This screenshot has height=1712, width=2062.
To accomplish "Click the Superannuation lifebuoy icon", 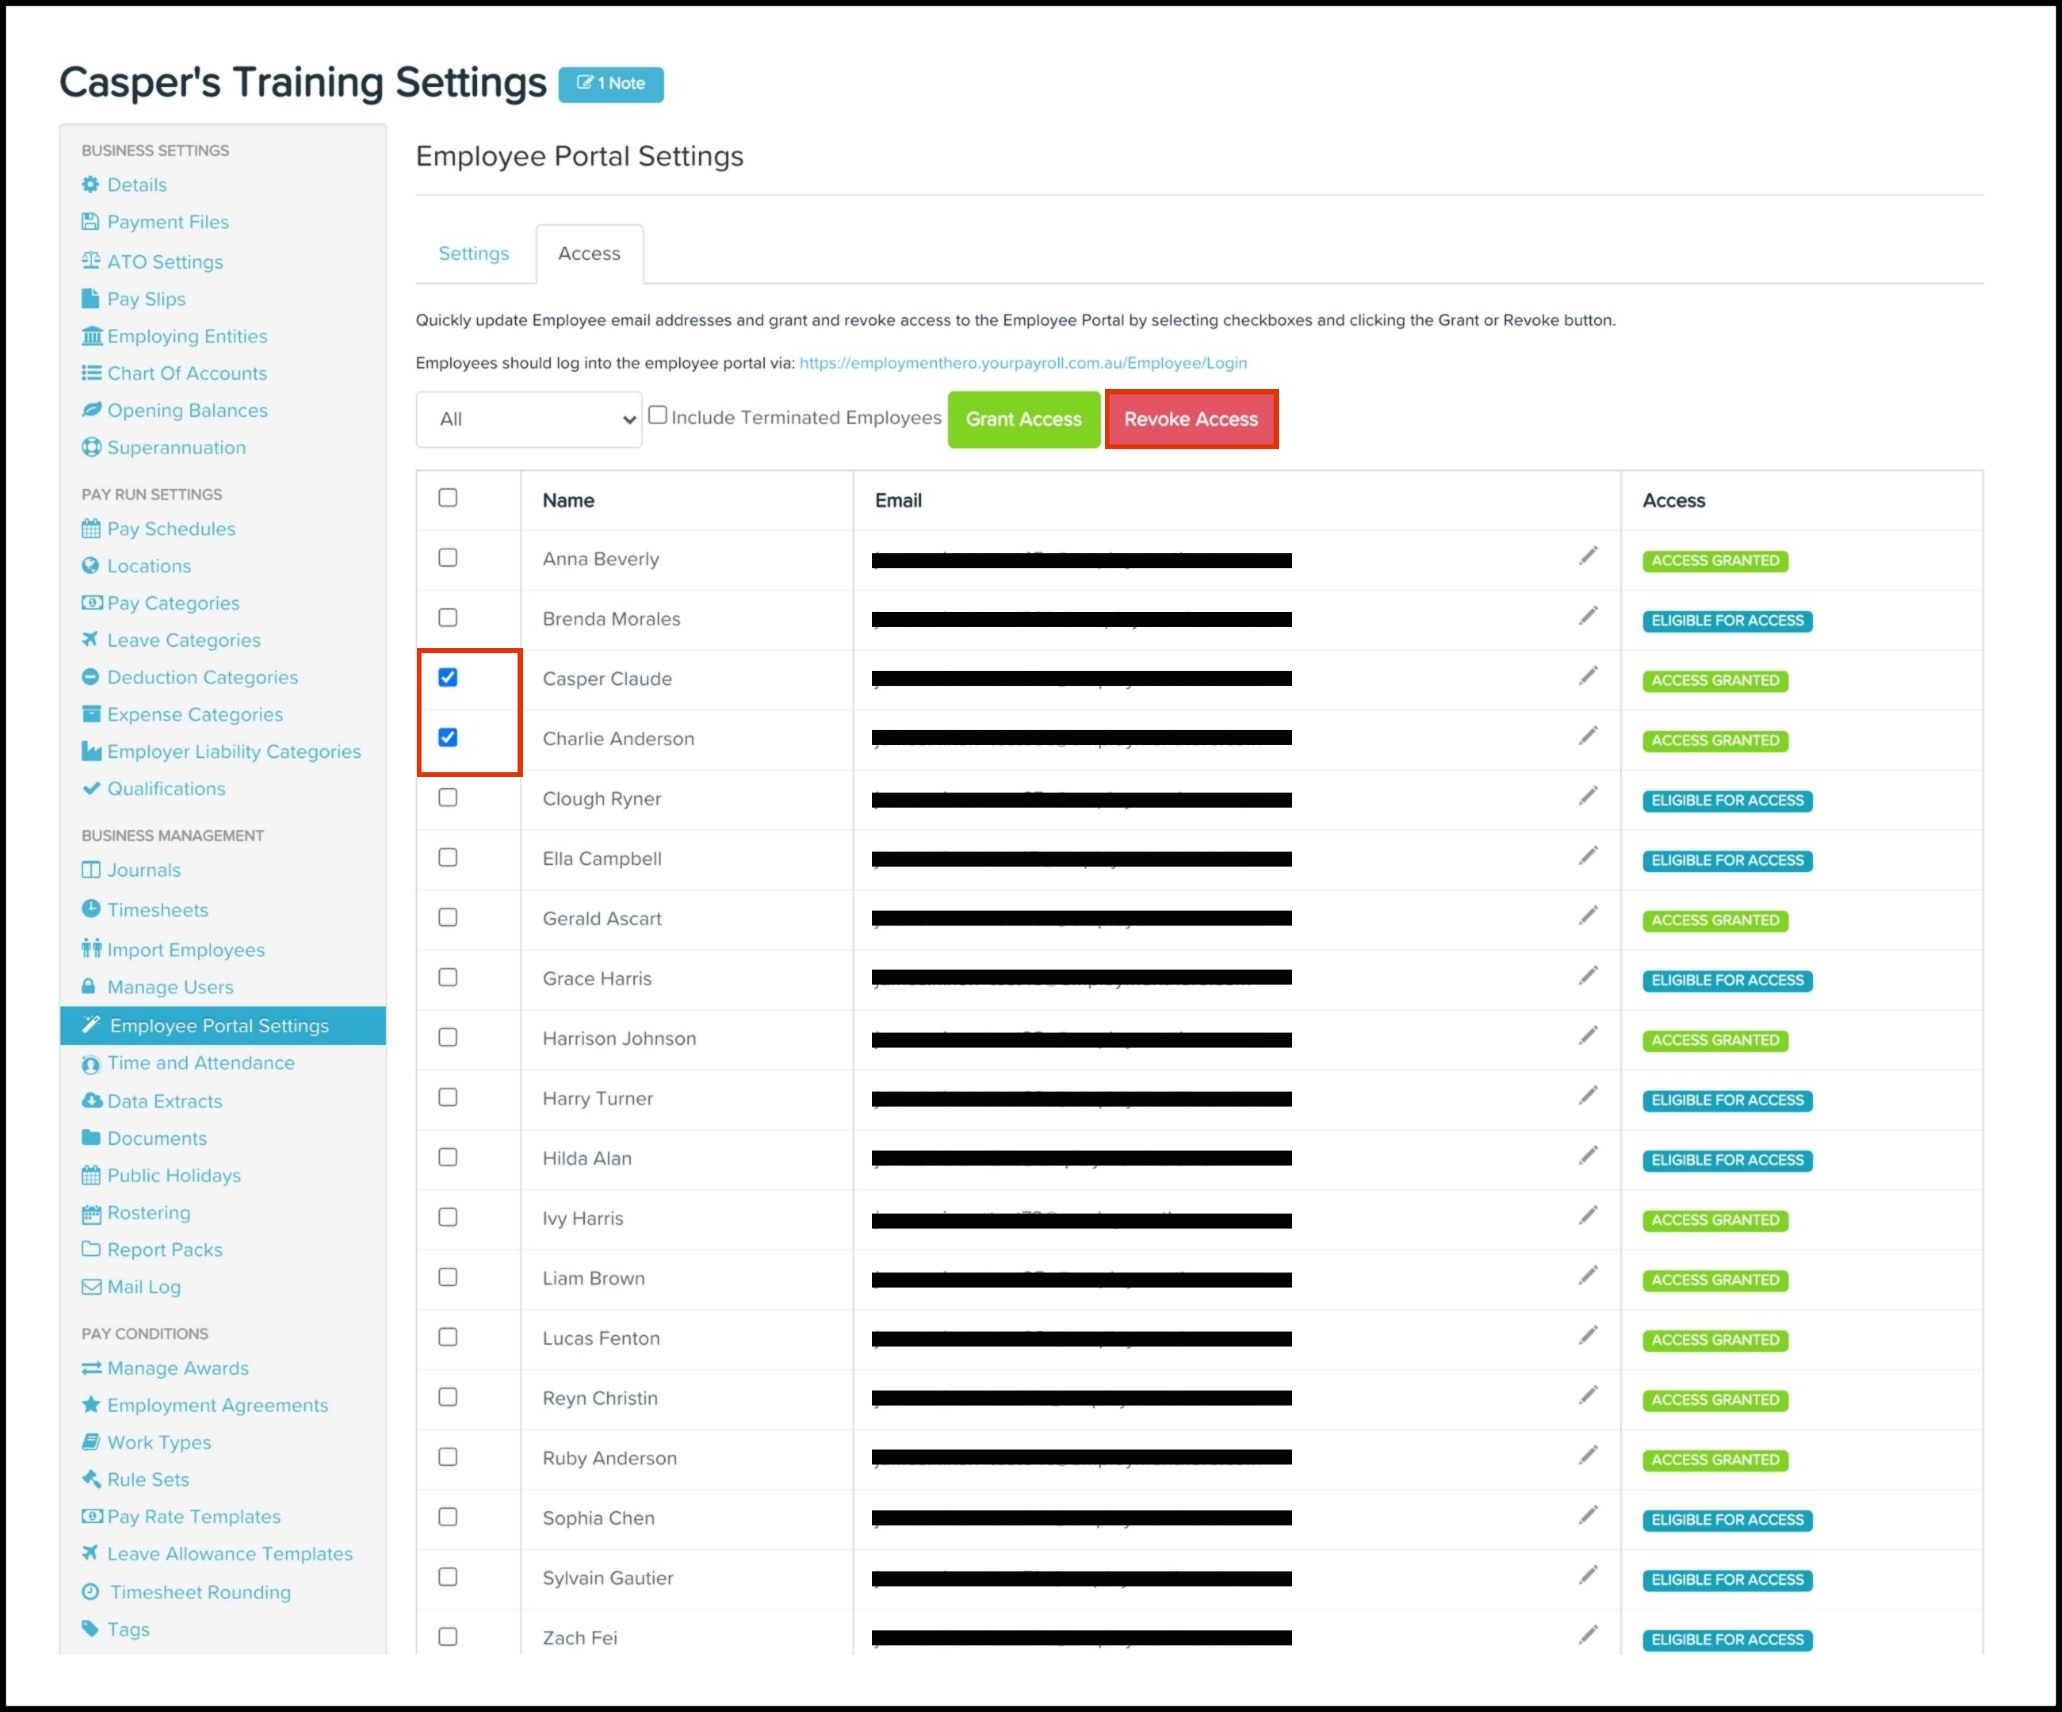I will click(91, 447).
